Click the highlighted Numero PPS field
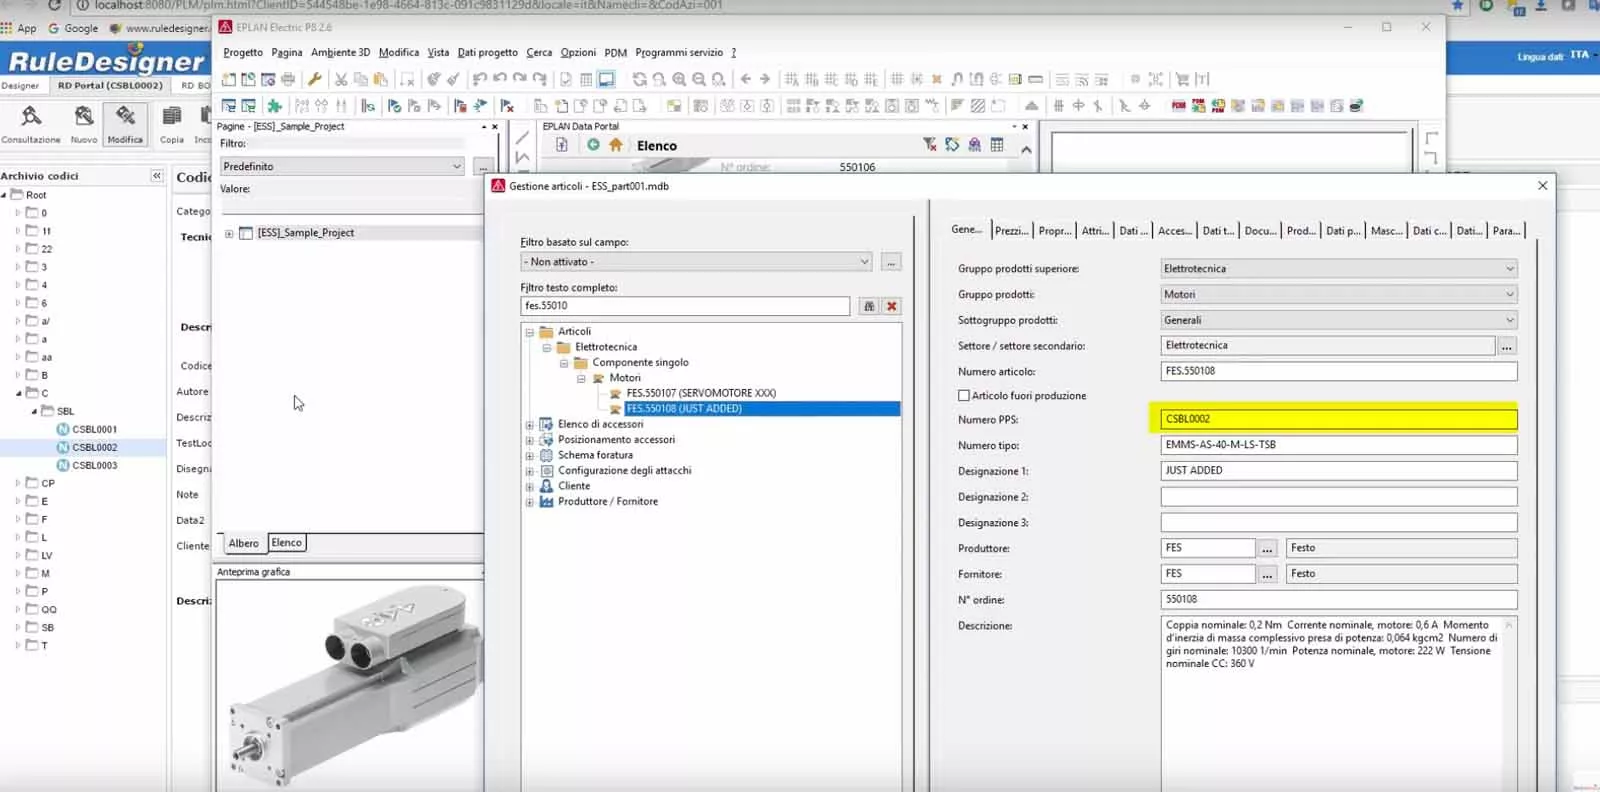Viewport: 1600px width, 792px height. [x=1339, y=419]
